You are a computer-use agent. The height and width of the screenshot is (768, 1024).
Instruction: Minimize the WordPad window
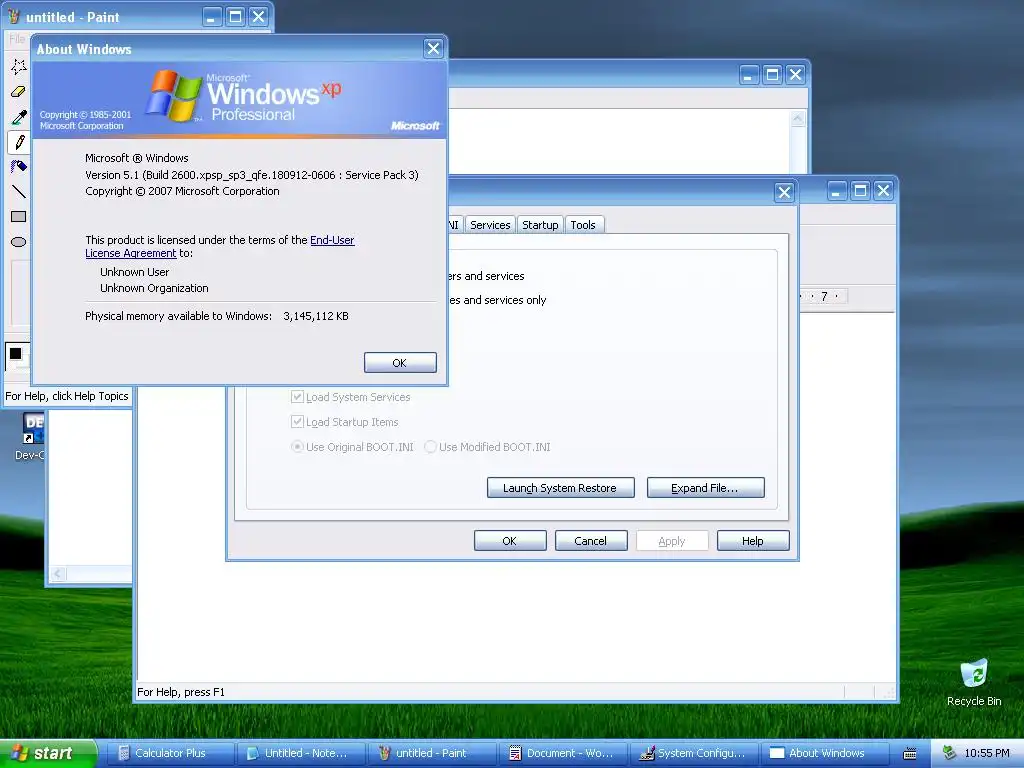click(837, 191)
